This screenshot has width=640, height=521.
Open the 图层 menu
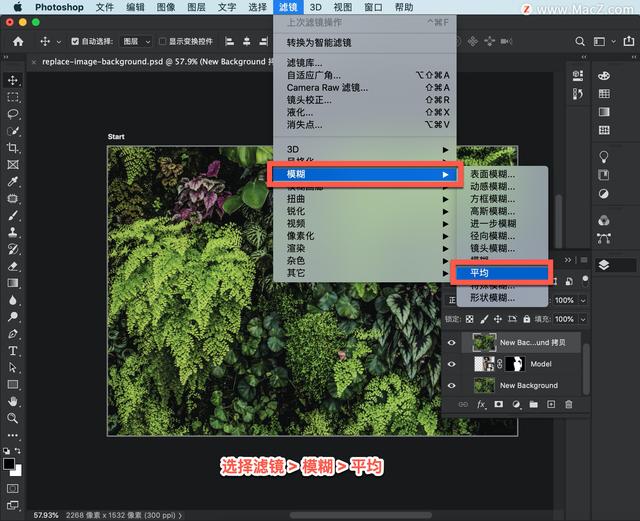click(x=196, y=7)
